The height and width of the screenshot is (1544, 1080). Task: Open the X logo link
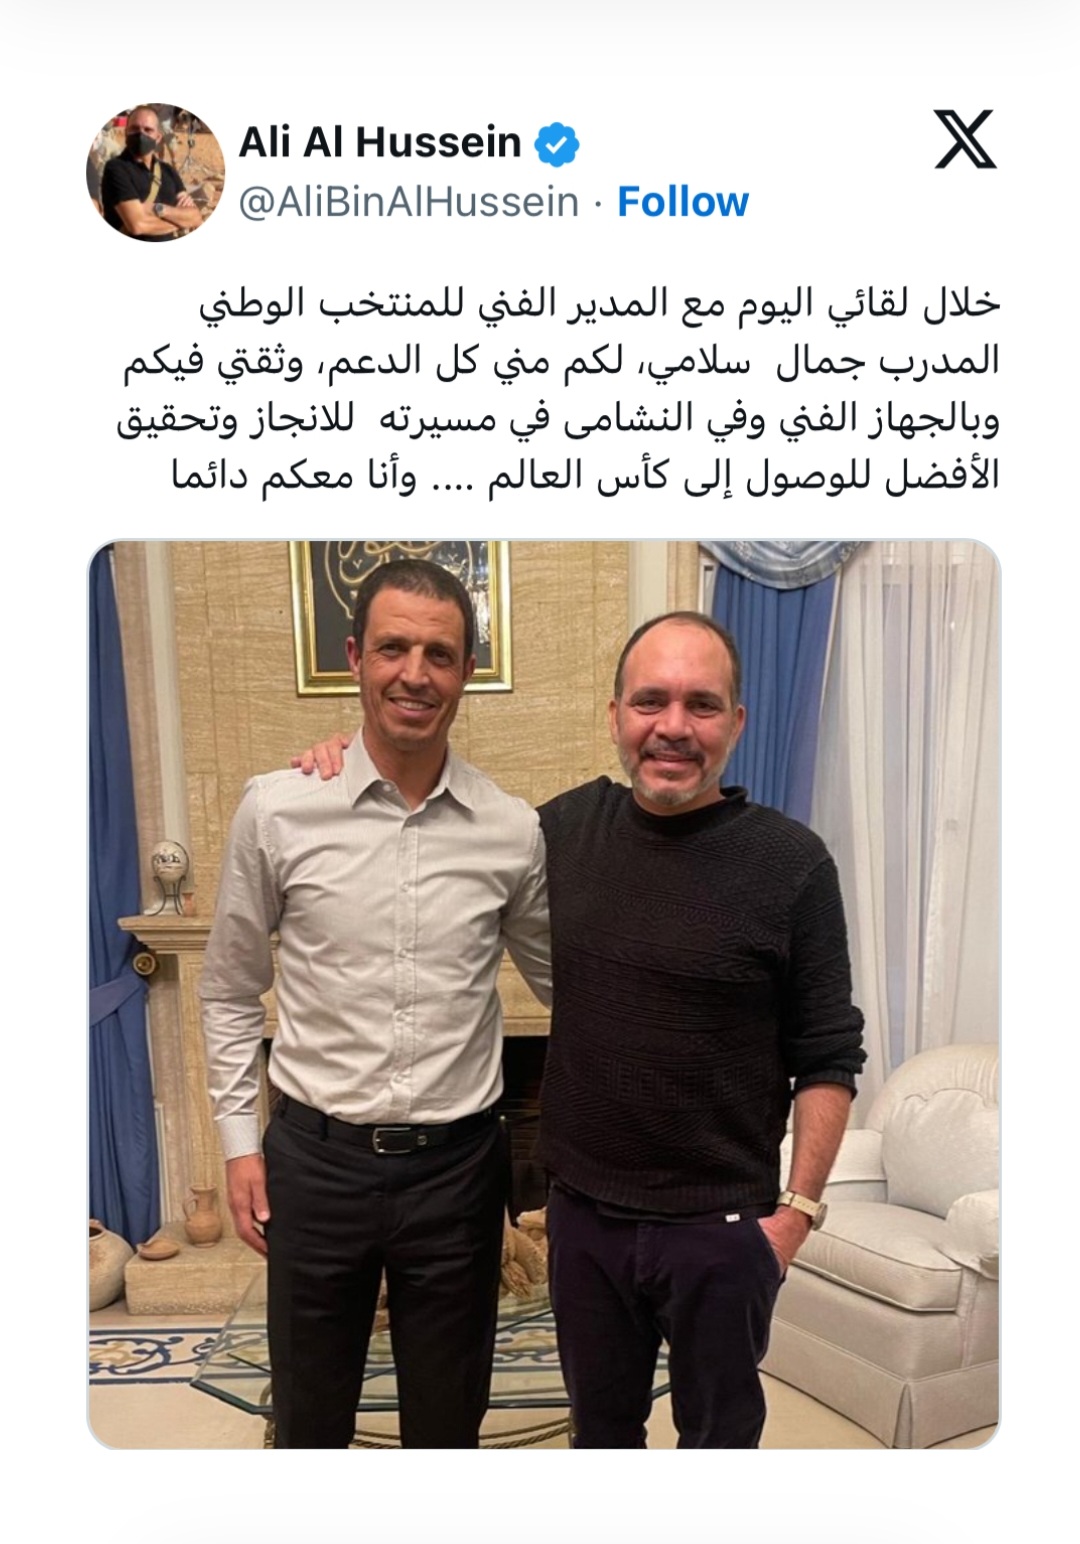pyautogui.click(x=965, y=139)
